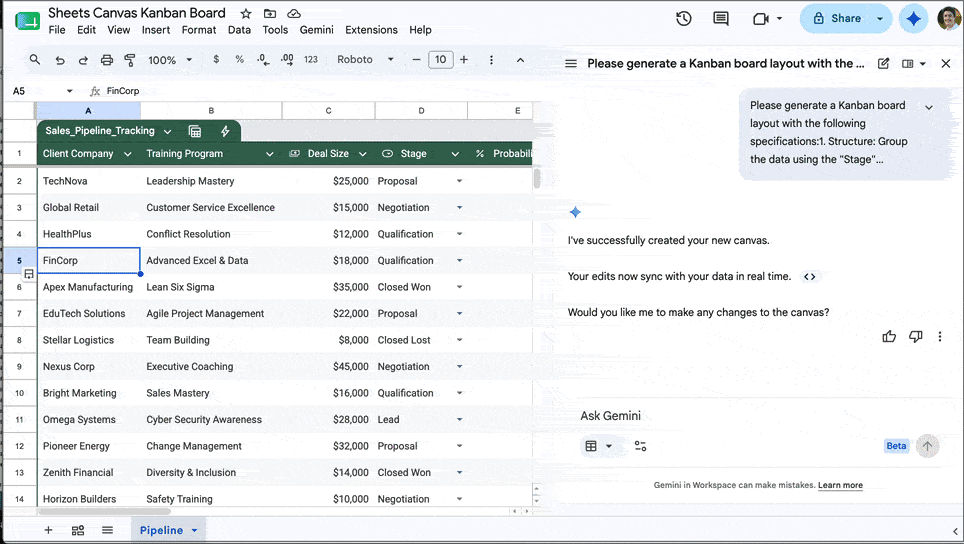Viewport: 964px width, 544px height.
Task: Click the Share button
Action: click(837, 19)
